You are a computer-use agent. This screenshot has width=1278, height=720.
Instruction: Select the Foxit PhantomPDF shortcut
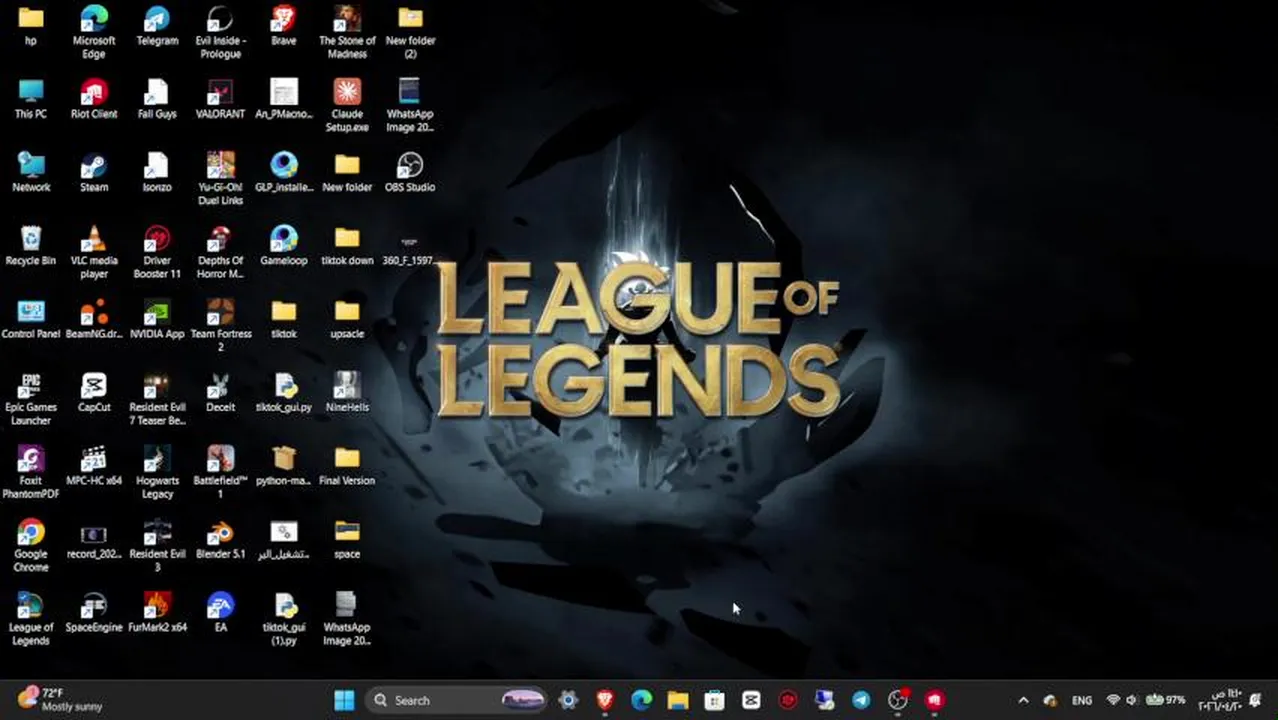click(31, 471)
